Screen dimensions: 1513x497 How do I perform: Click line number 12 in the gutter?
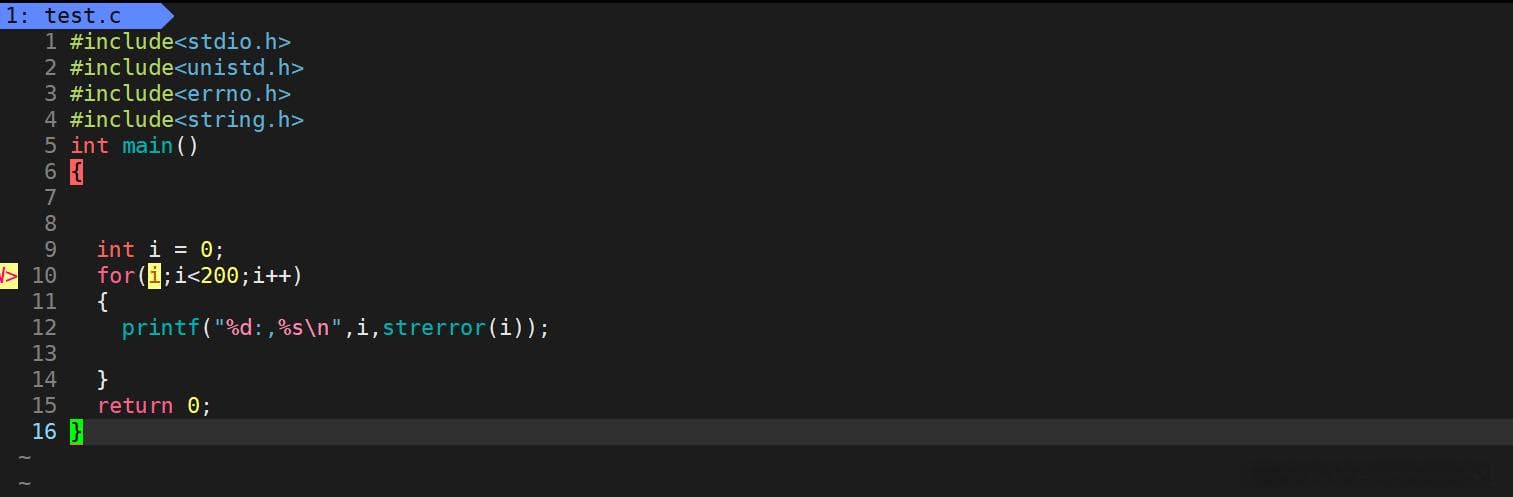click(x=44, y=327)
